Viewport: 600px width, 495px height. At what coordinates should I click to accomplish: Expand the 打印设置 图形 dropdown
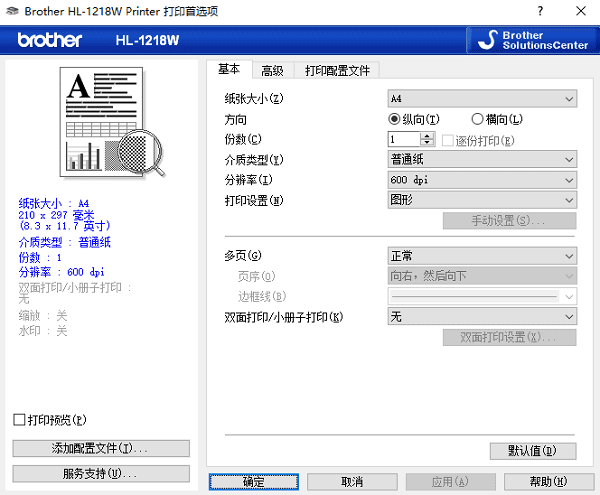click(481, 200)
